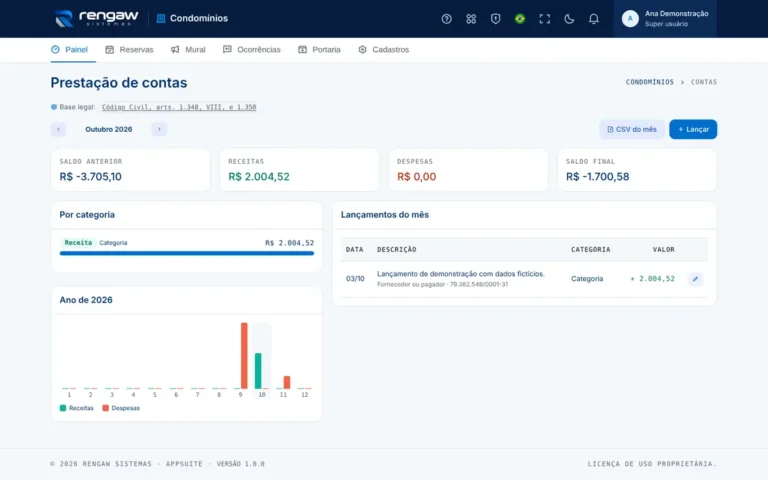Click the Por categoria heading
The image size is (768, 480).
coord(87,215)
